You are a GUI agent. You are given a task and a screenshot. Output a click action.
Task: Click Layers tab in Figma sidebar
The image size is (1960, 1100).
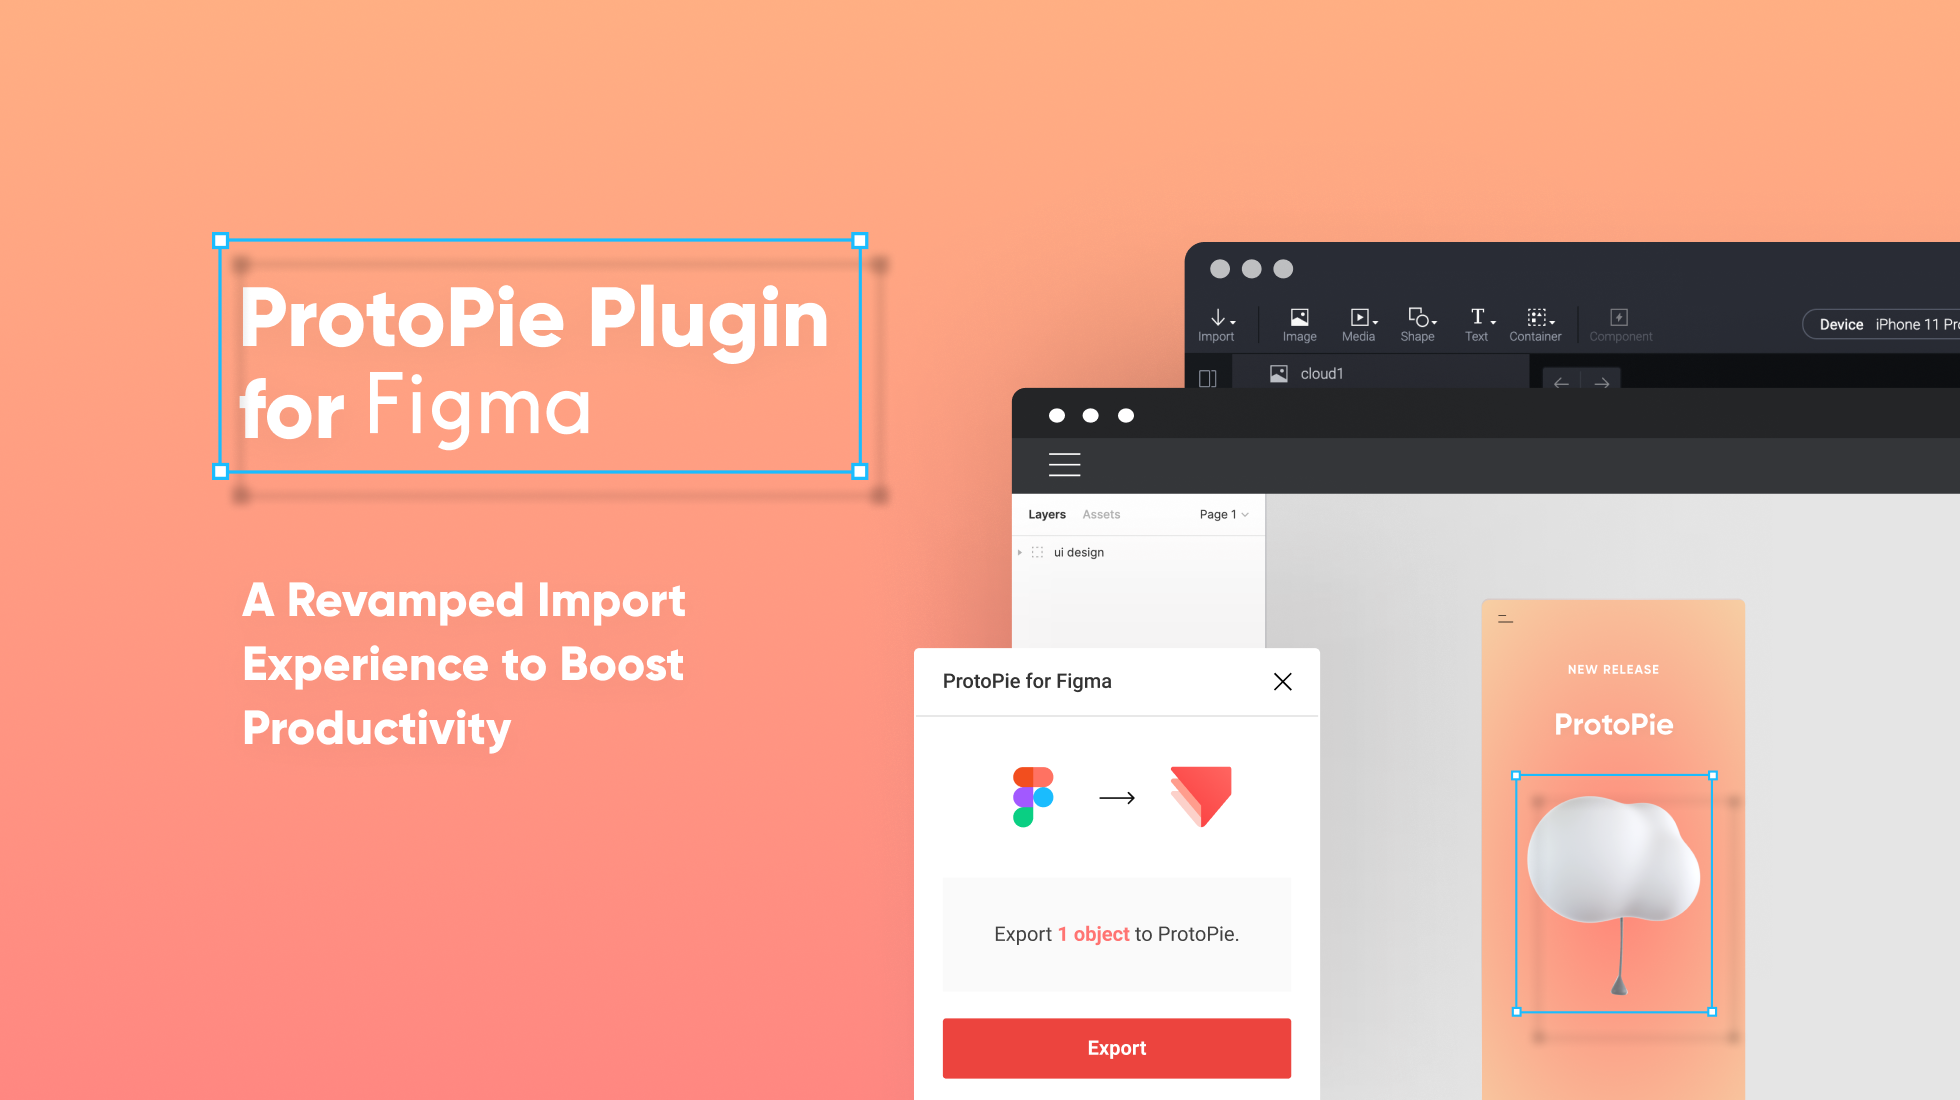[1047, 513]
